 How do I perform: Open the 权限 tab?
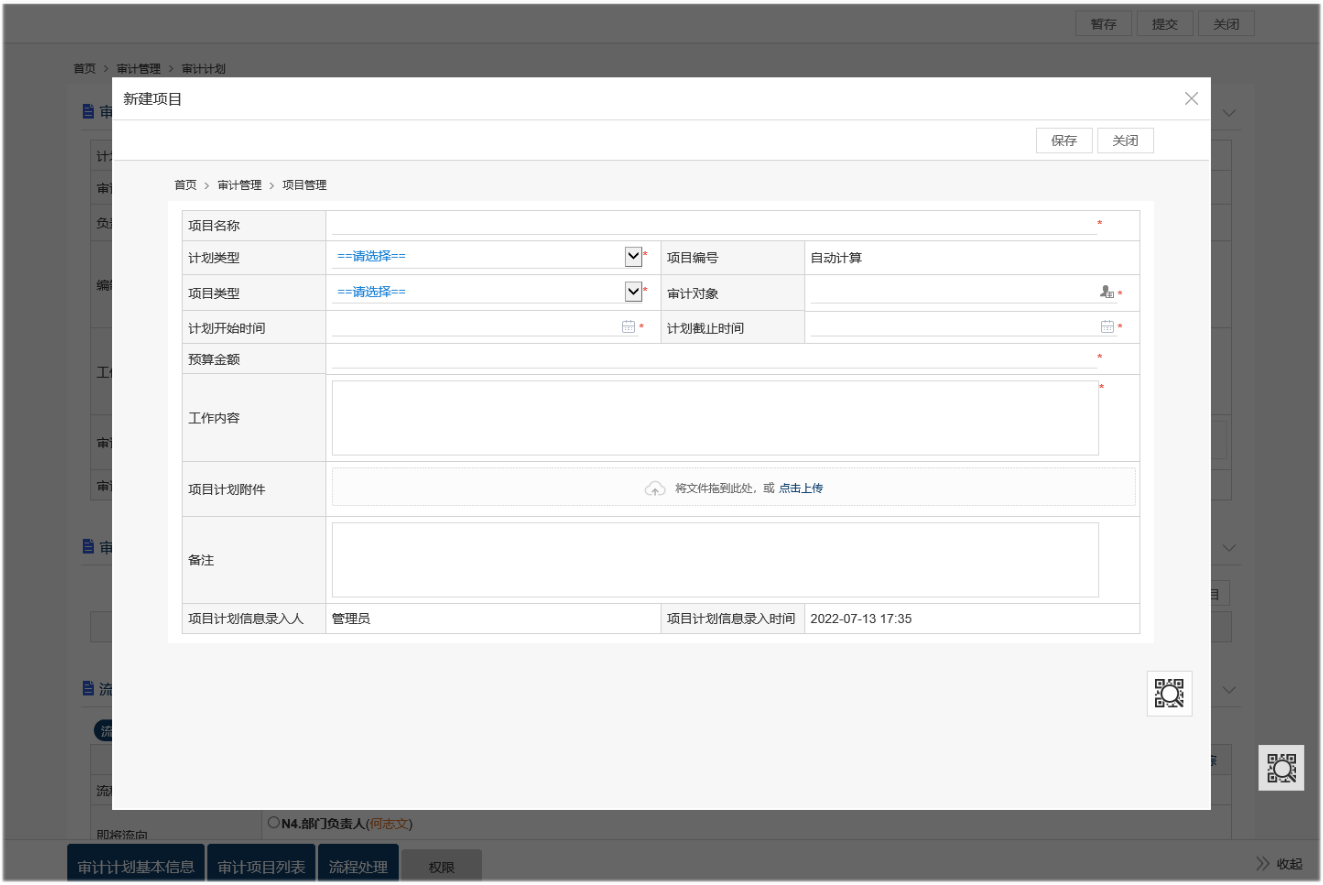pos(441,867)
